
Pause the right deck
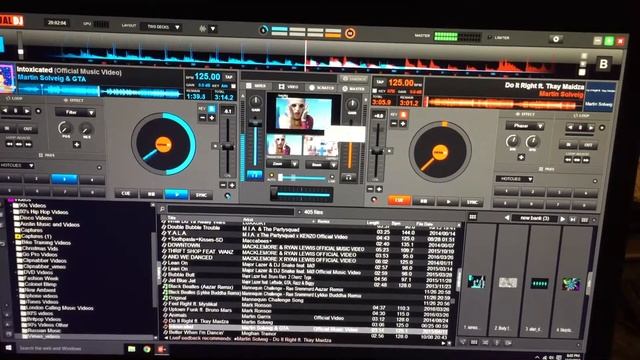[423, 201]
